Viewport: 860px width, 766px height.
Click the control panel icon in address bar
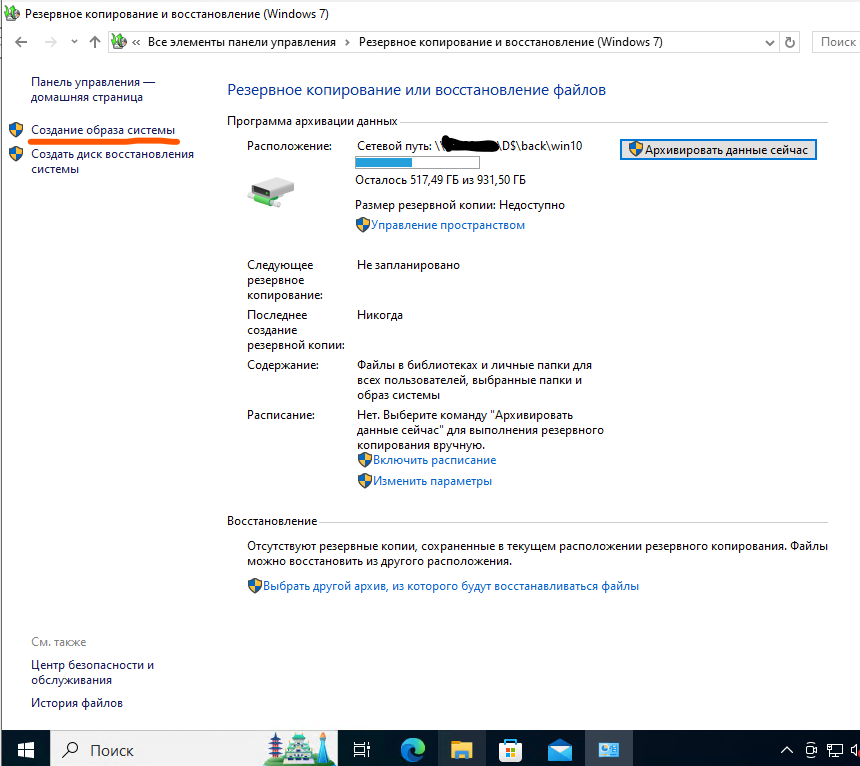[x=118, y=42]
